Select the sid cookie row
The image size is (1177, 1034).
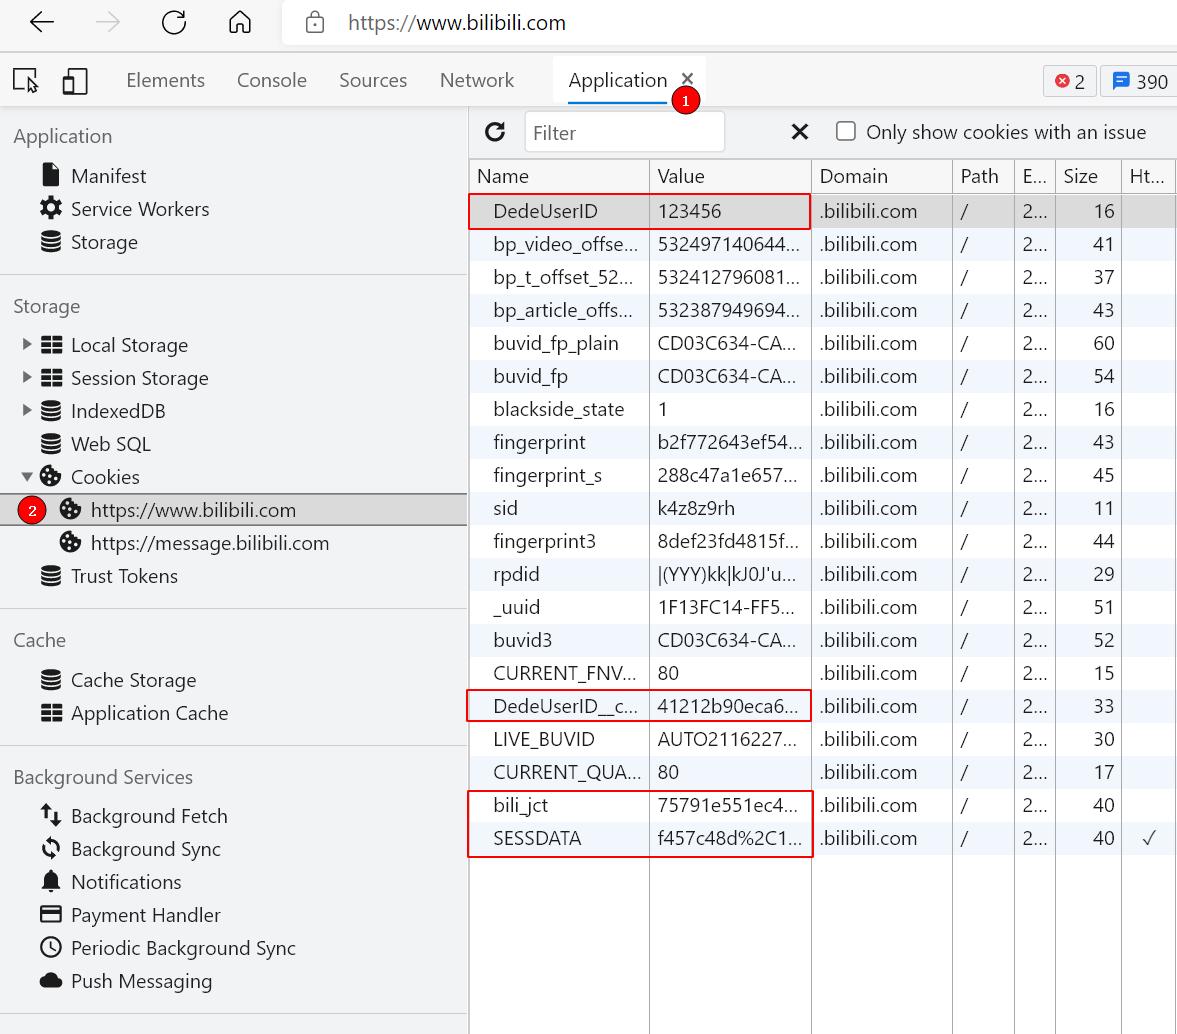(x=823, y=508)
